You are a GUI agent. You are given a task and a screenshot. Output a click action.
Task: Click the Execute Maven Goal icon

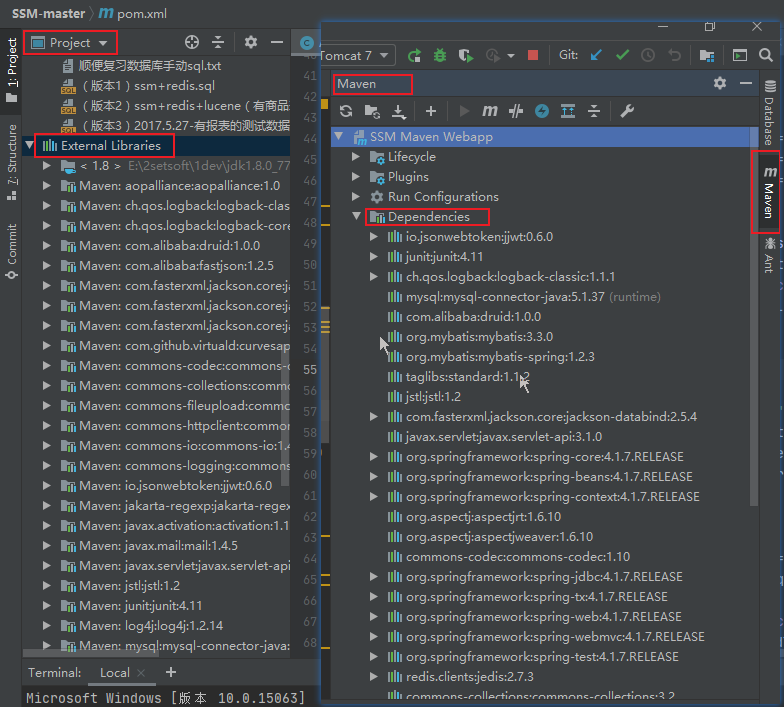pos(490,111)
